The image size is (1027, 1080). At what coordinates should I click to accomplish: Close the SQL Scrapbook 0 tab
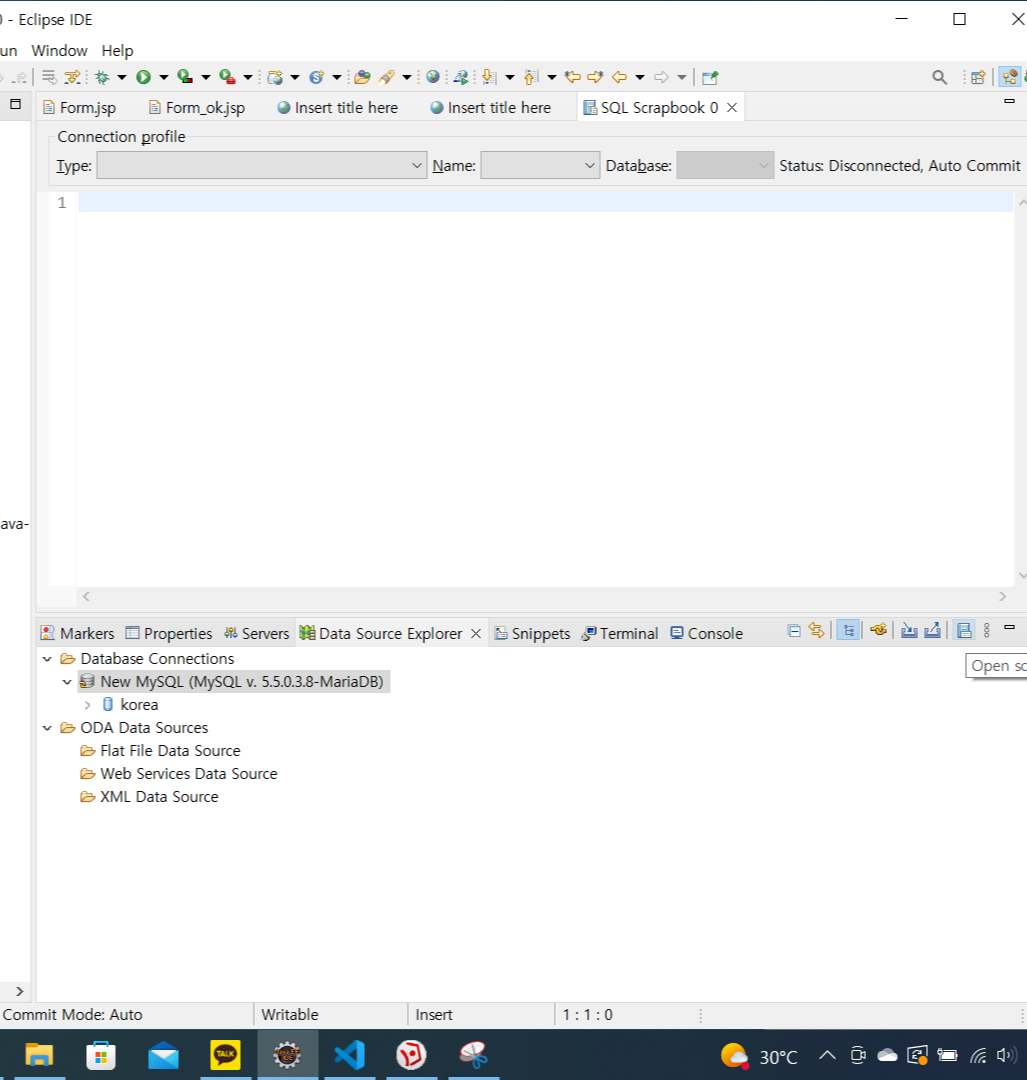tap(732, 107)
